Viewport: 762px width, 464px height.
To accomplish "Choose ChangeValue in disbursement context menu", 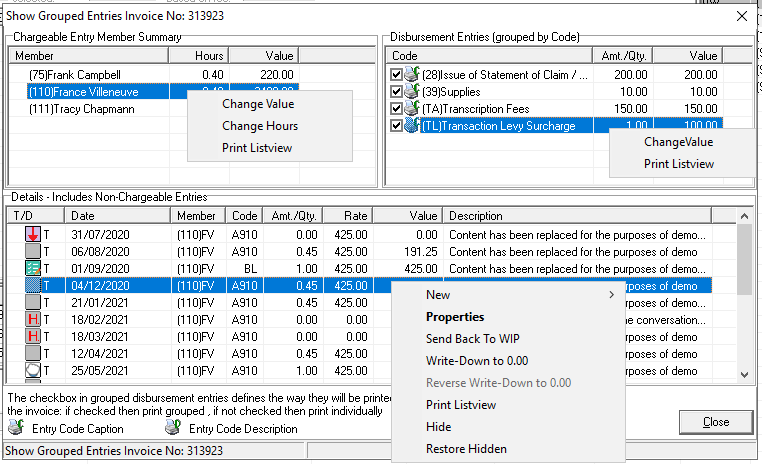I will pos(678,142).
